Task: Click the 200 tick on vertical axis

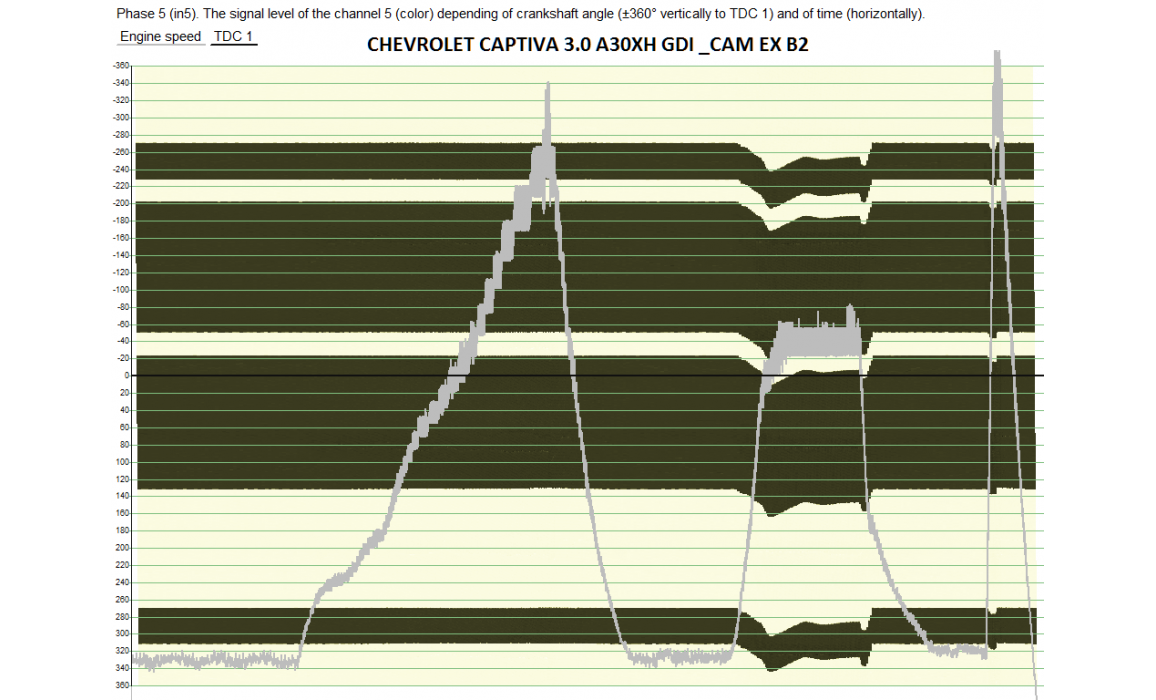Action: 123,548
